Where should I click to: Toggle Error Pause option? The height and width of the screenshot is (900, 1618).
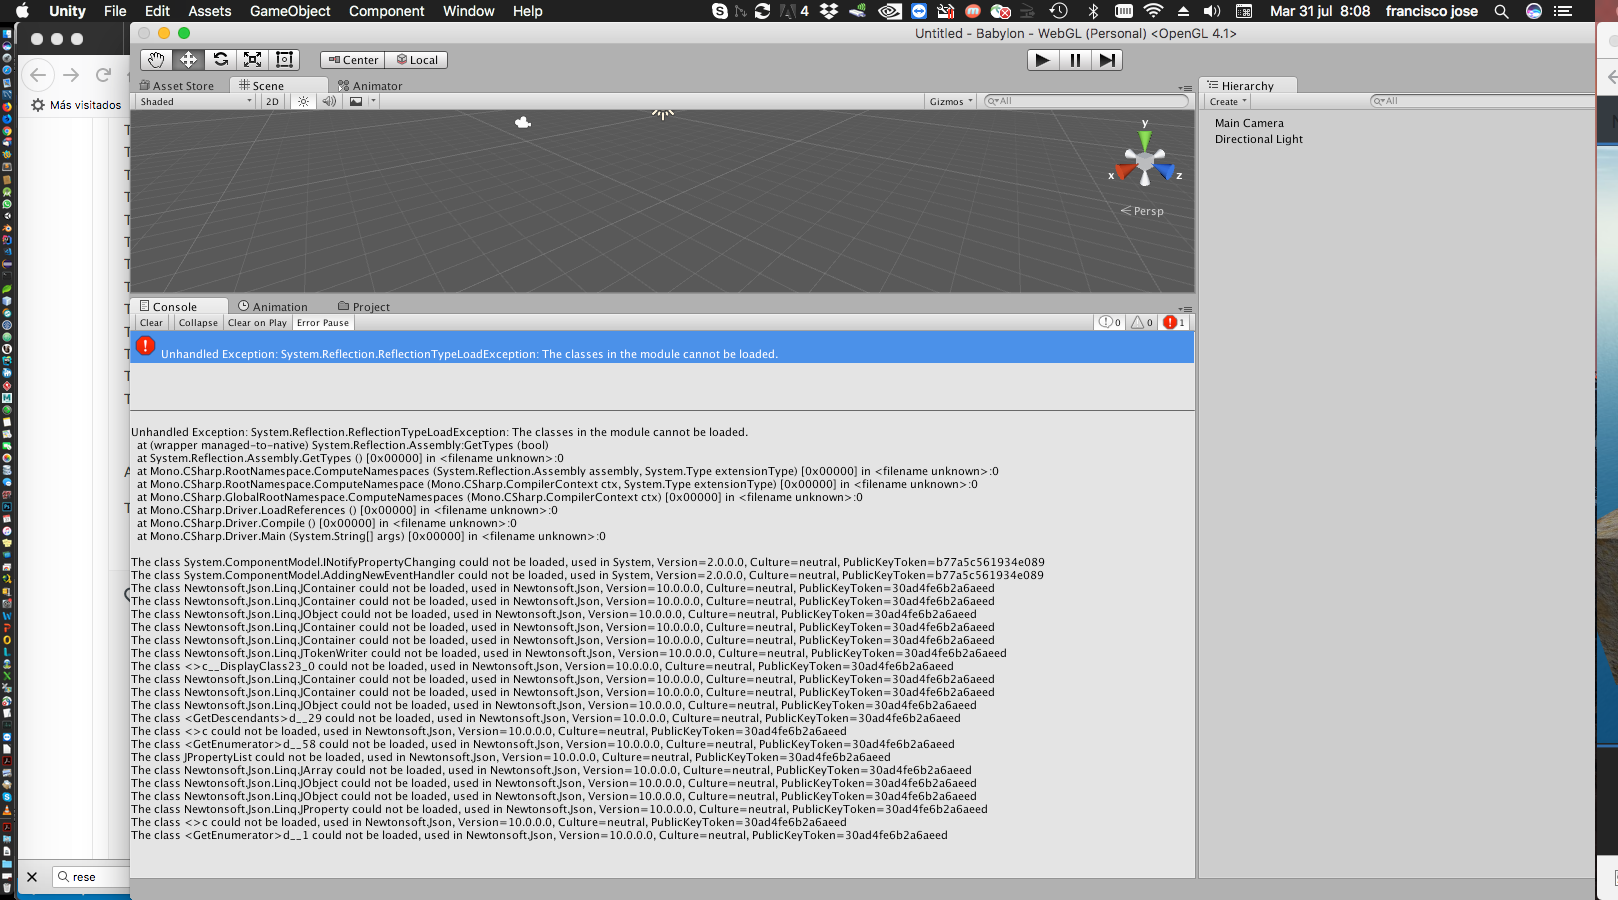(x=323, y=323)
